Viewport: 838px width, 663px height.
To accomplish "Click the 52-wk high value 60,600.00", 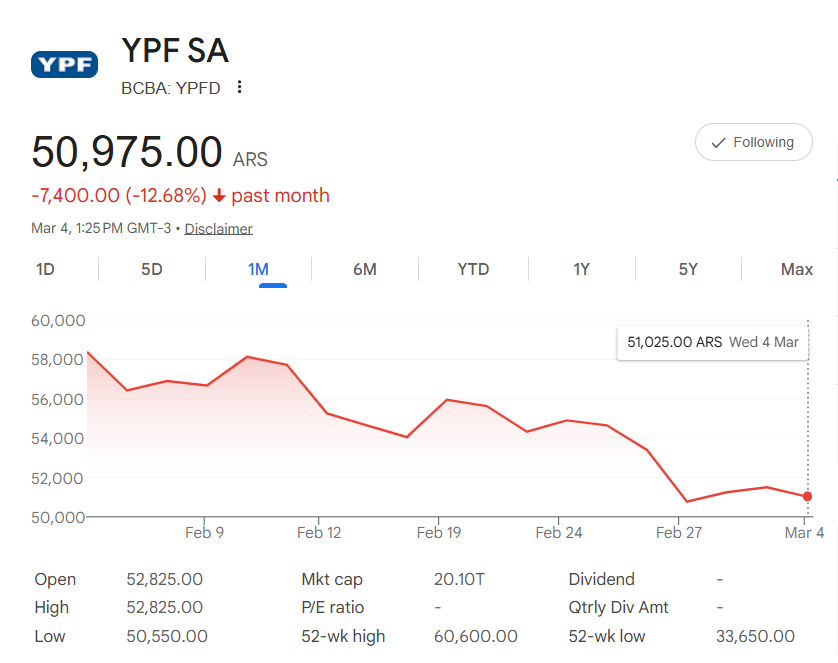I will (476, 636).
